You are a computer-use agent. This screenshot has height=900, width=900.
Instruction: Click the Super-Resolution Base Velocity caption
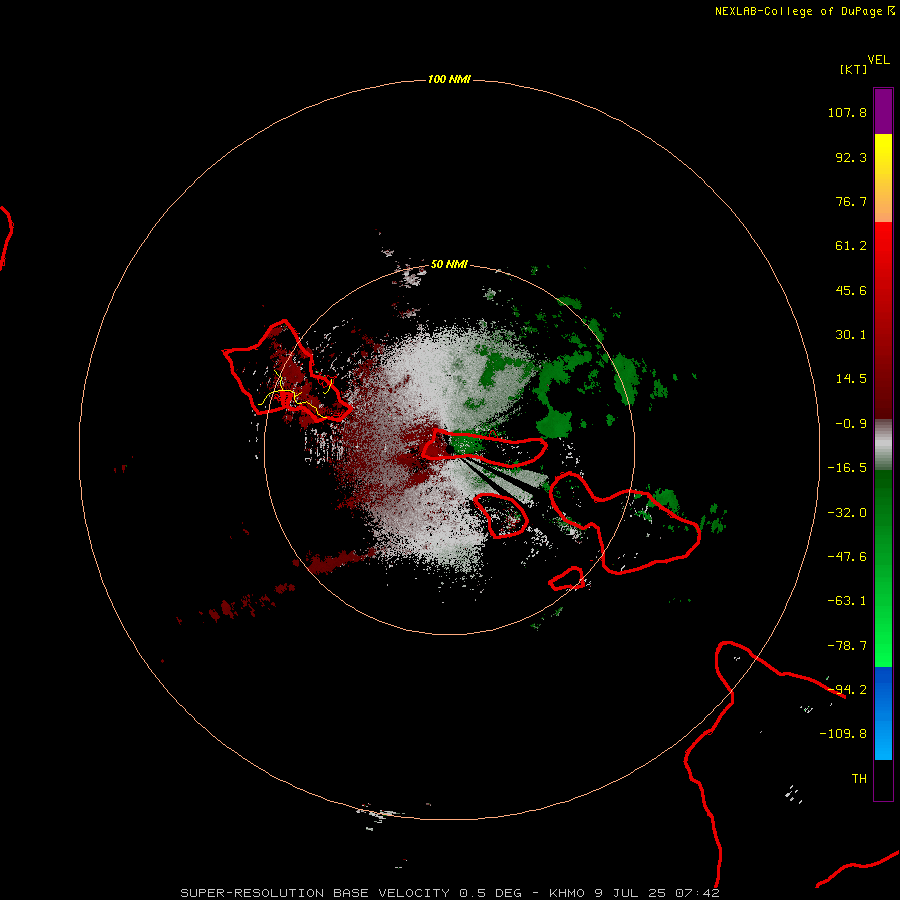pos(450,893)
